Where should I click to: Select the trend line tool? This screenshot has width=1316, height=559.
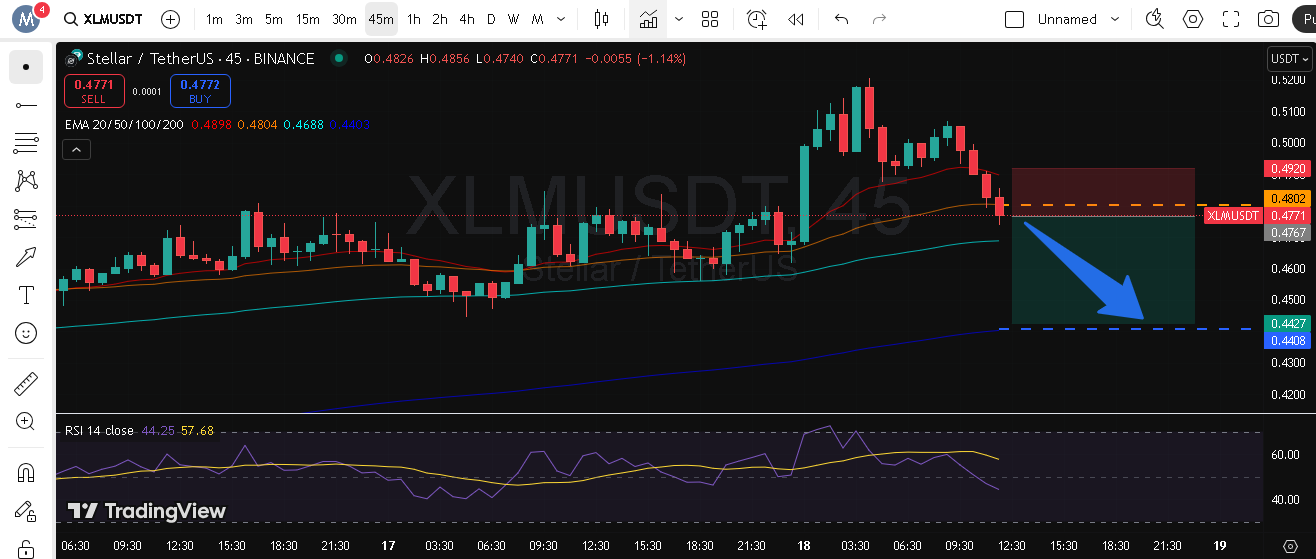tap(26, 105)
